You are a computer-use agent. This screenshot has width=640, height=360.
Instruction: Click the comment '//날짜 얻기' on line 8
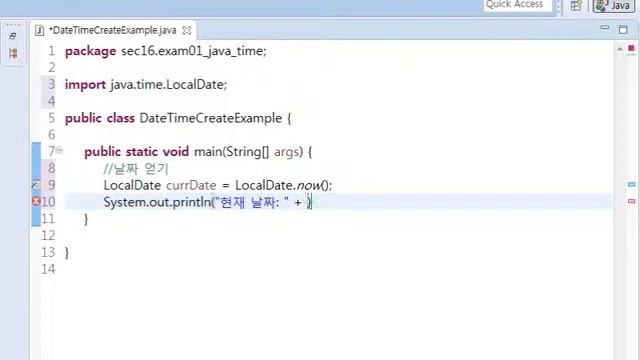(x=136, y=169)
